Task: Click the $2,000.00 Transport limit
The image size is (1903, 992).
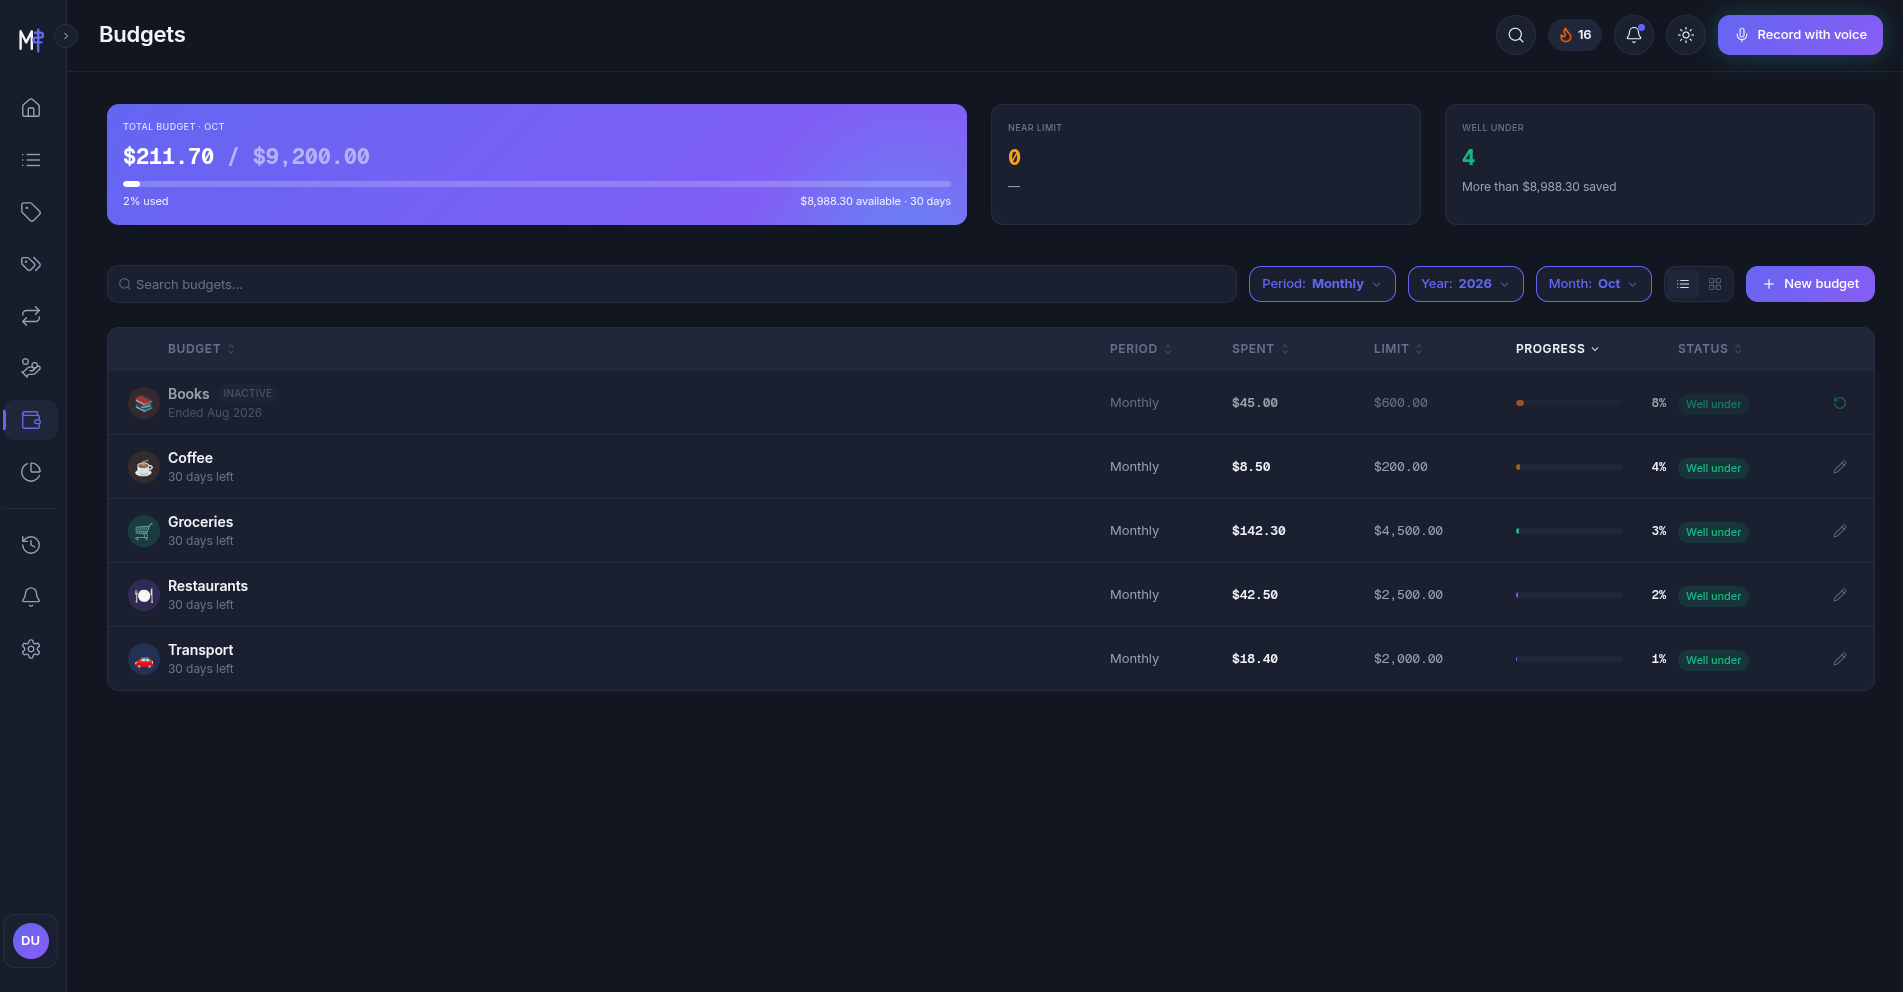Action: point(1408,659)
